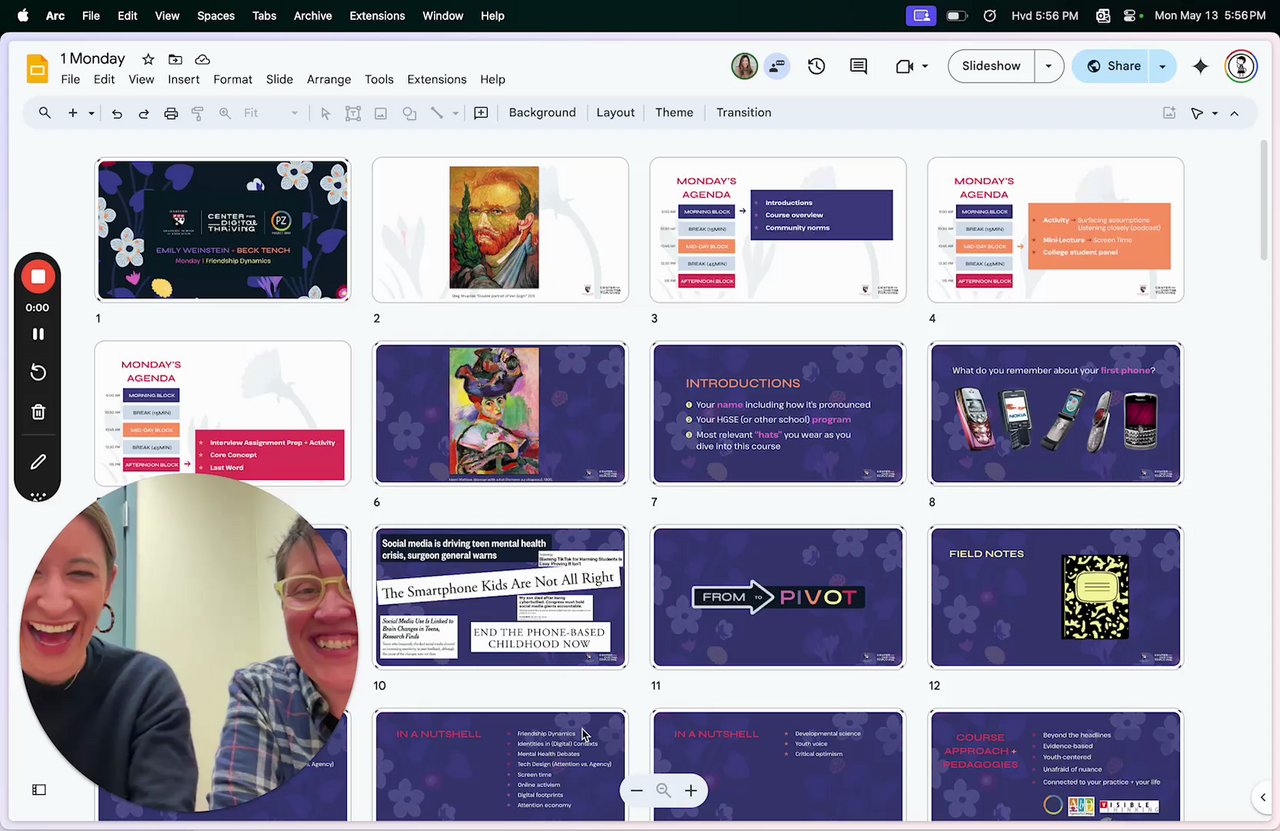Open the Slideshow options dropdown arrow
Screen dimensions: 1280x831
(x=1048, y=66)
